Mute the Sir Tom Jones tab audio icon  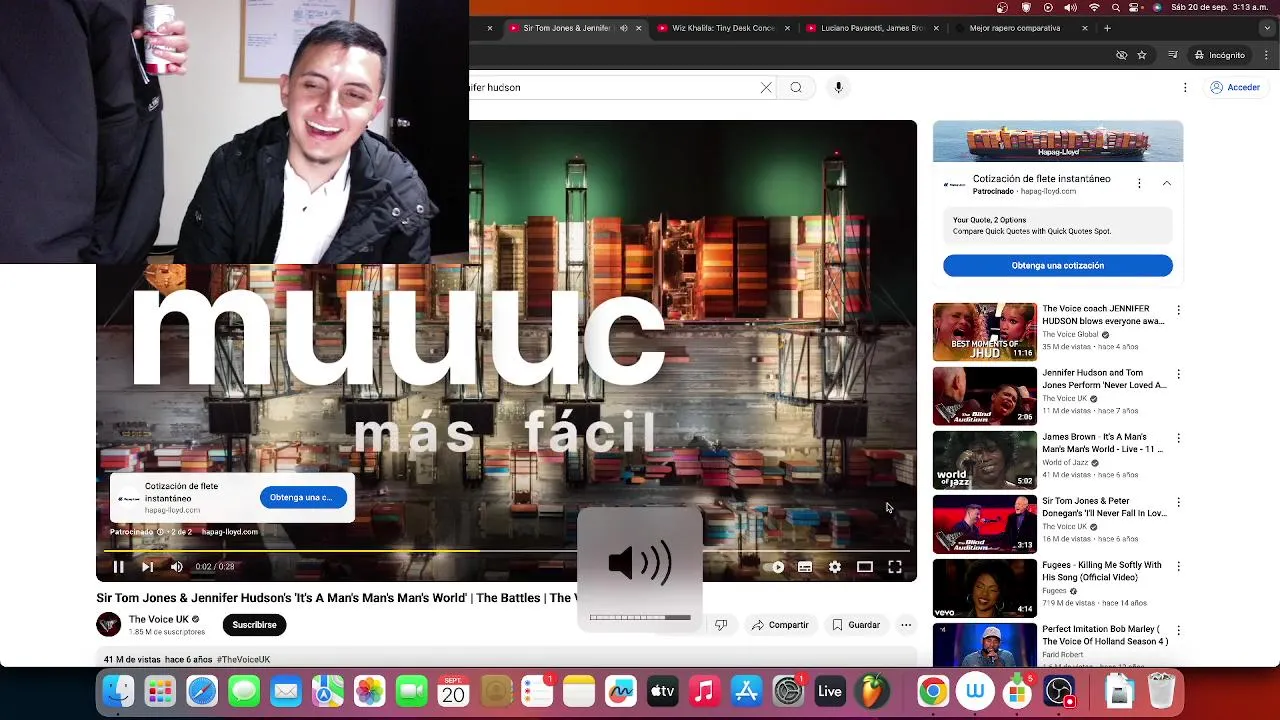click(x=623, y=28)
